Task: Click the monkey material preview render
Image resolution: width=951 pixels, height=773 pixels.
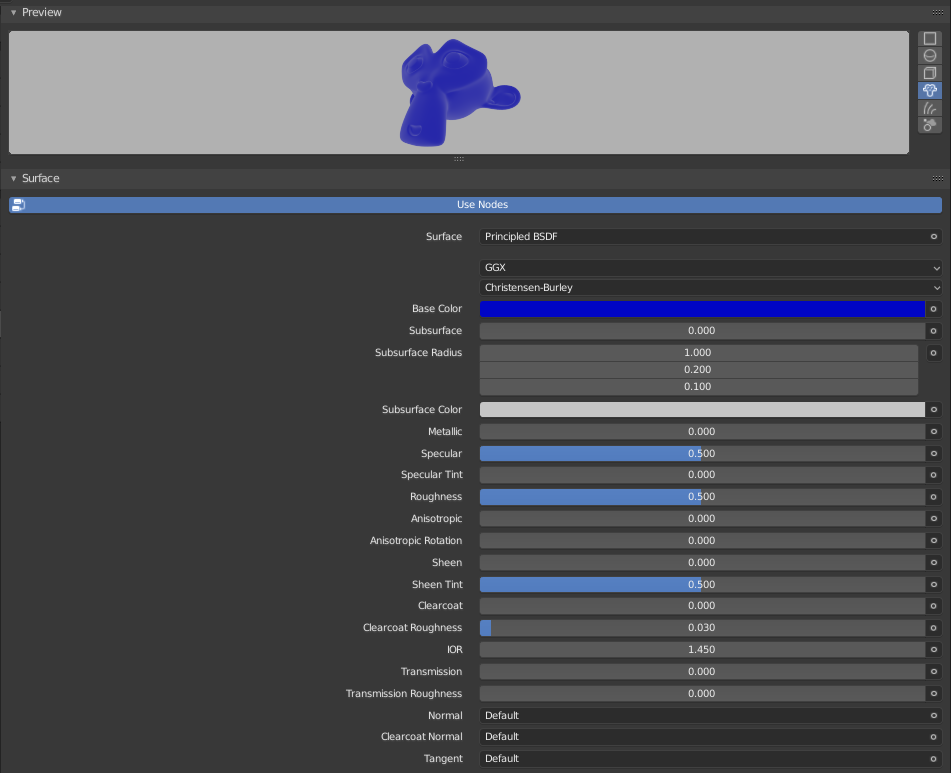Action: 460,93
